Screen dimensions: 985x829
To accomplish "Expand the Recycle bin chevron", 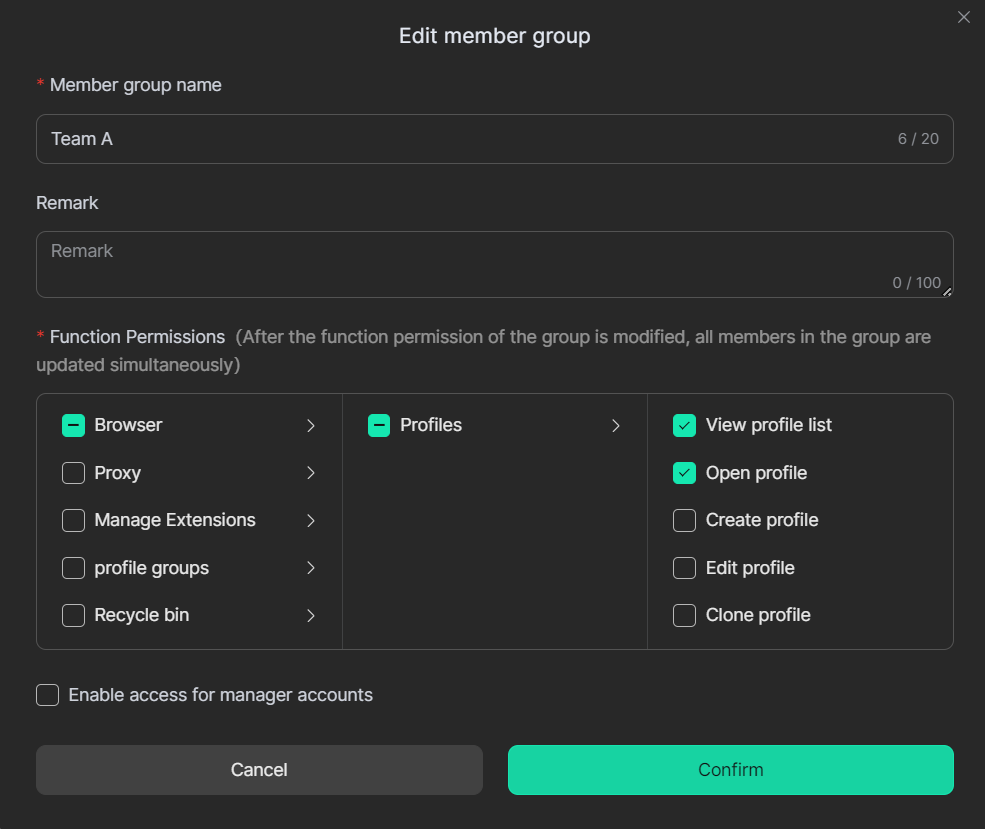I will [311, 616].
